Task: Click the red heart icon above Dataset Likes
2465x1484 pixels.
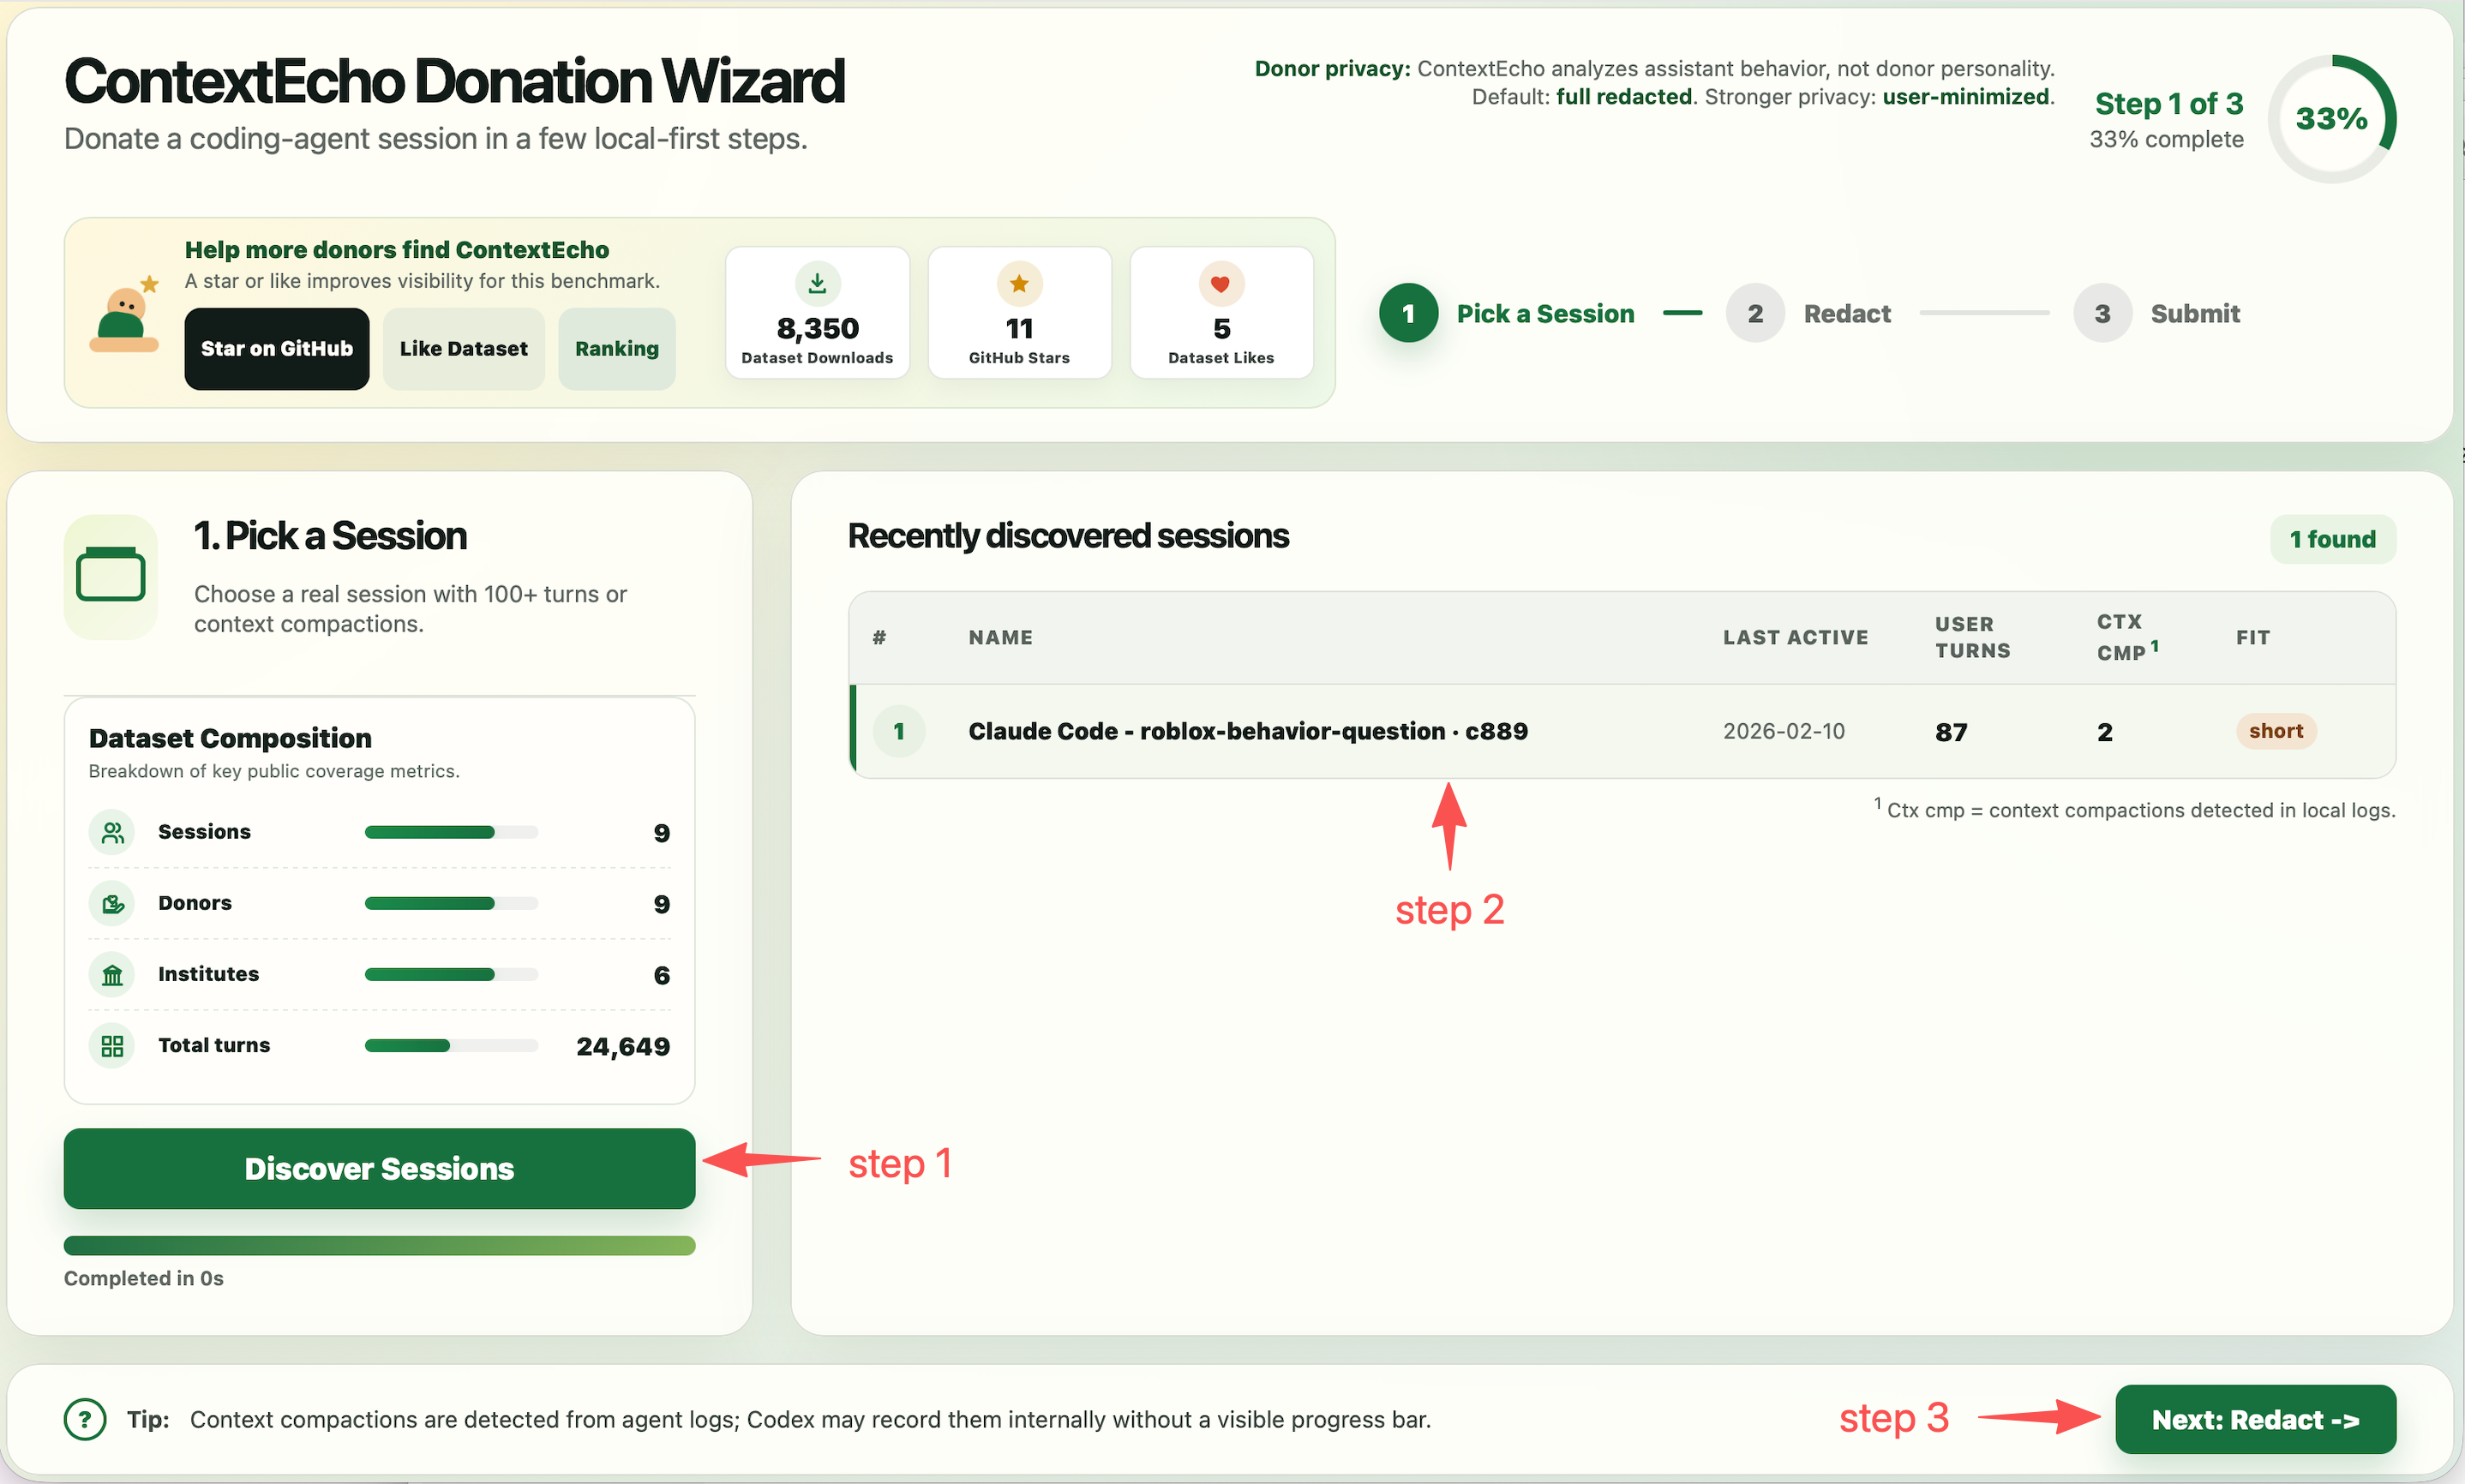Action: click(x=1221, y=284)
